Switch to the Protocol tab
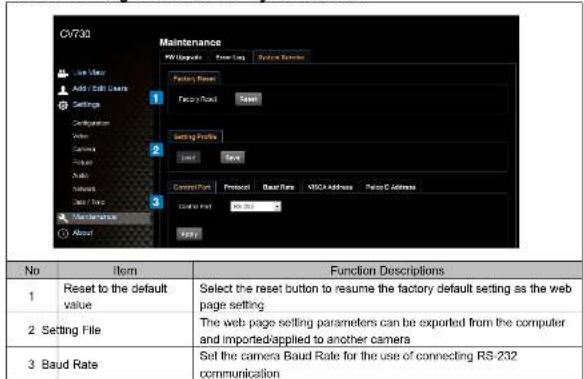Viewport: 584px width, 379px height. coord(237,187)
